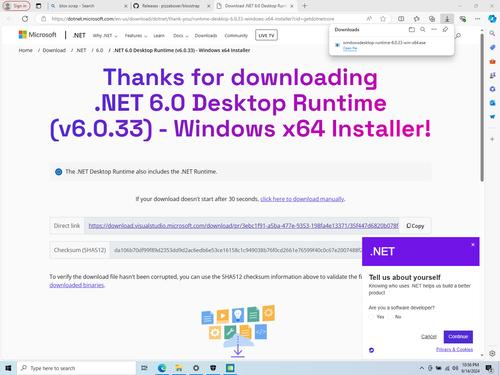Activate Read aloud icon in address bar
This screenshot has width=500, height=375.
click(369, 19)
